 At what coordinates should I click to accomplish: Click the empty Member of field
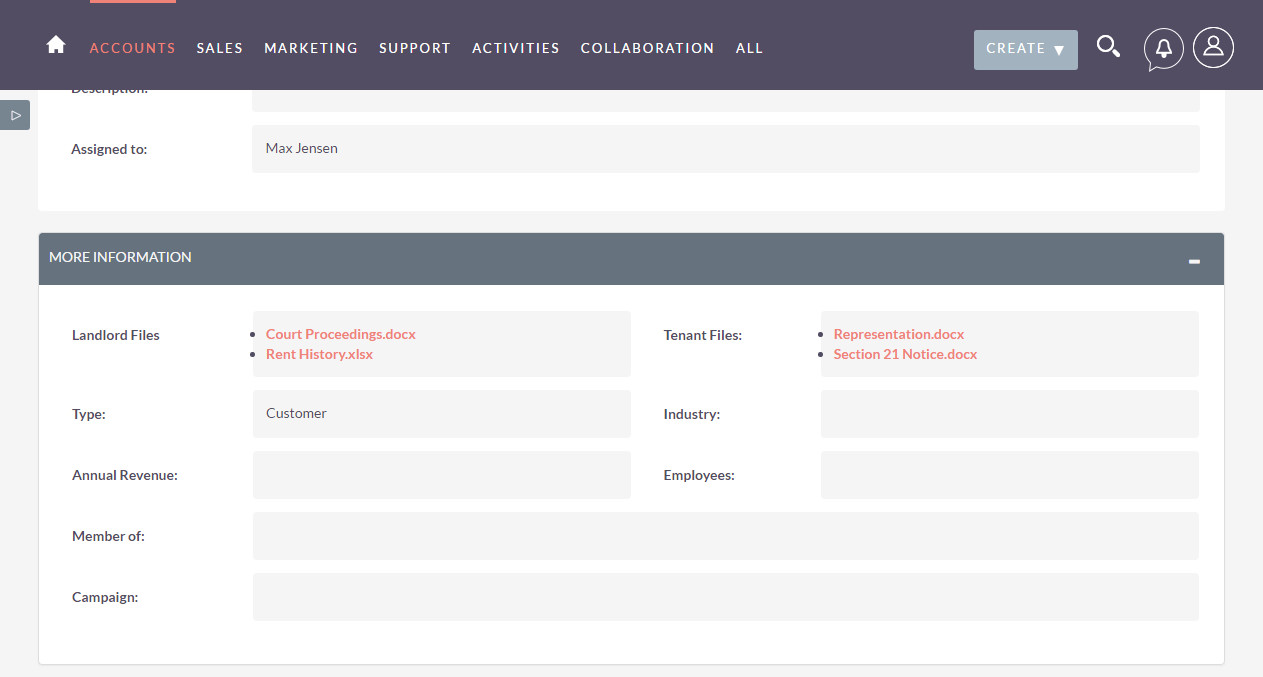point(726,536)
